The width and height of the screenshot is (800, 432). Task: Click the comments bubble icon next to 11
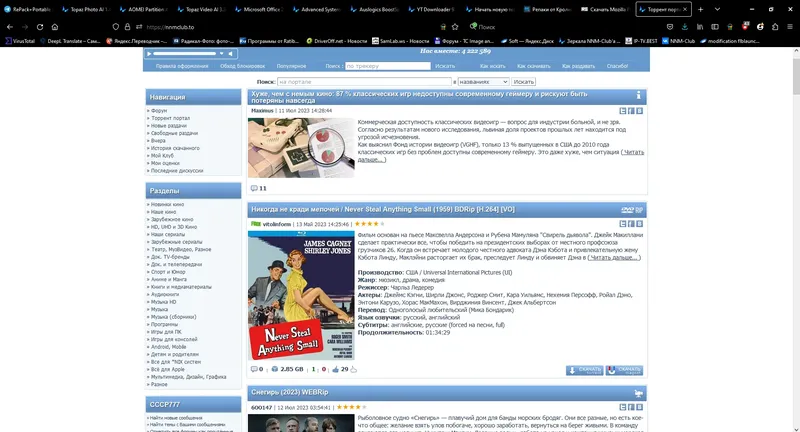coord(254,188)
